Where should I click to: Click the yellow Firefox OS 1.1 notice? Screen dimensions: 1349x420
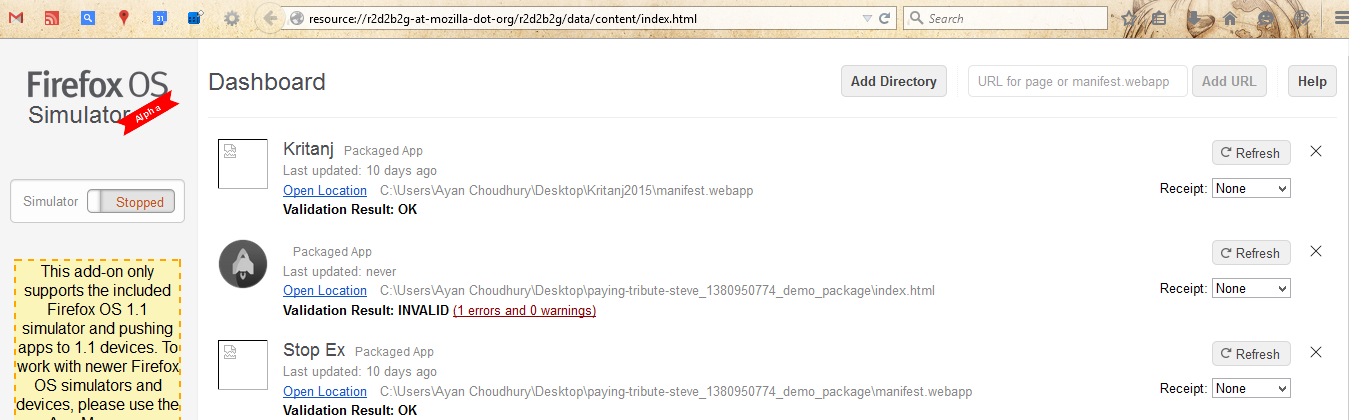98,340
